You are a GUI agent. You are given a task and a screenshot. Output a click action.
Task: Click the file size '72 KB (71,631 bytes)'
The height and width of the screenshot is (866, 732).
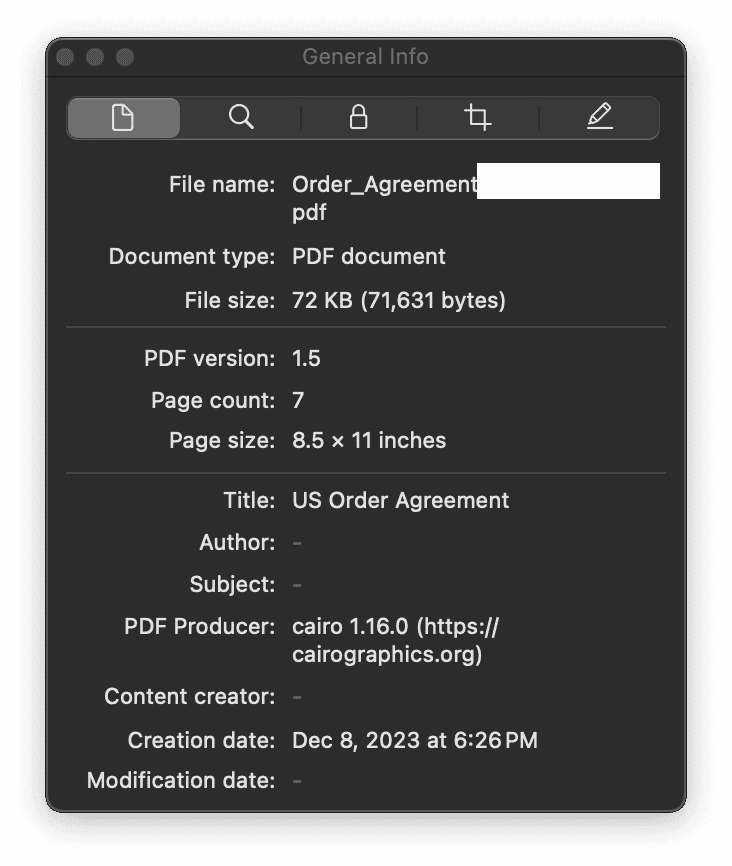[399, 300]
